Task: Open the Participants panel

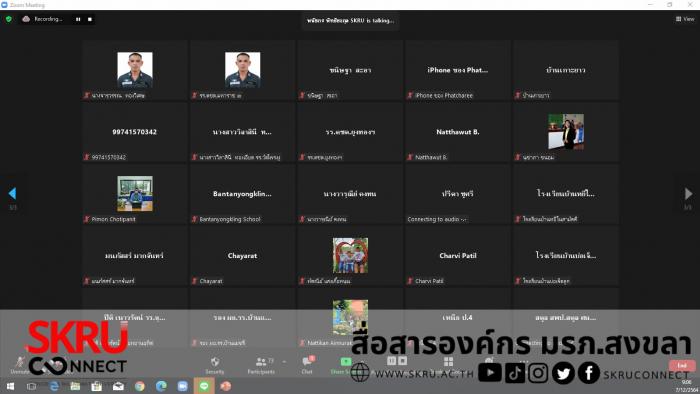Action: click(x=261, y=365)
